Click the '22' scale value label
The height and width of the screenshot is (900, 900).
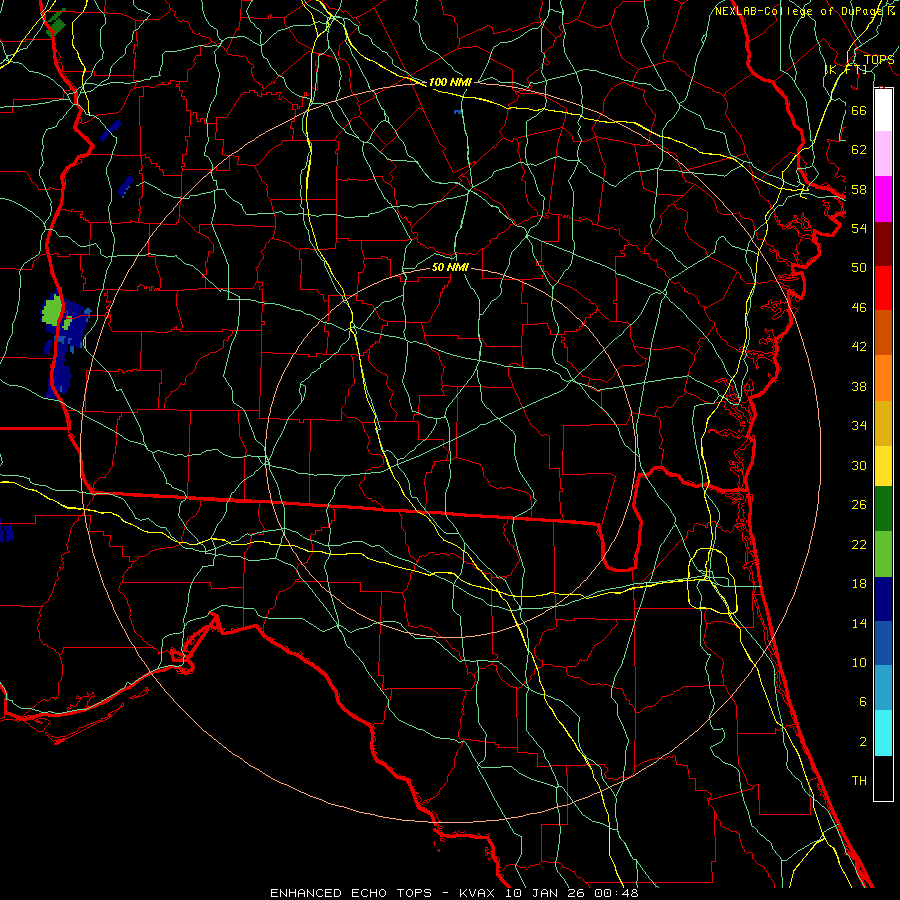pyautogui.click(x=859, y=544)
